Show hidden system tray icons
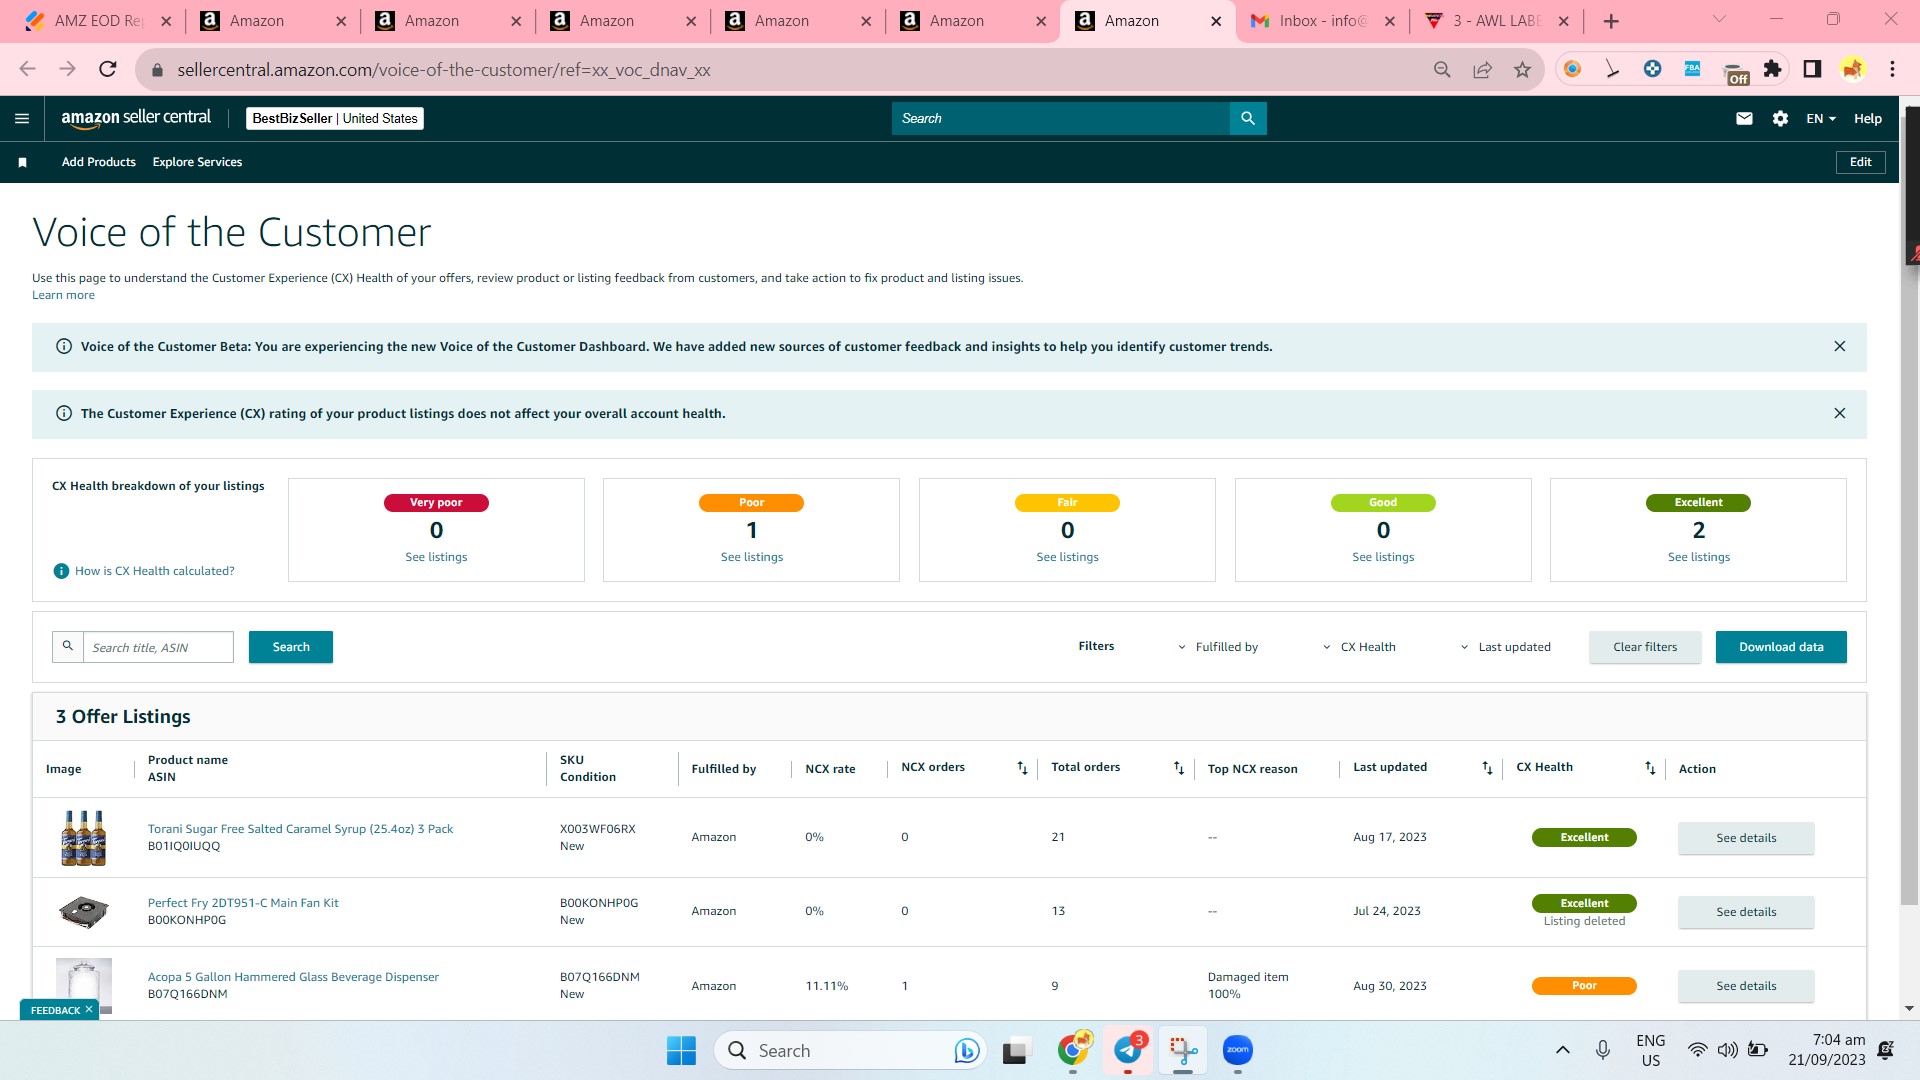 pos(1562,1050)
